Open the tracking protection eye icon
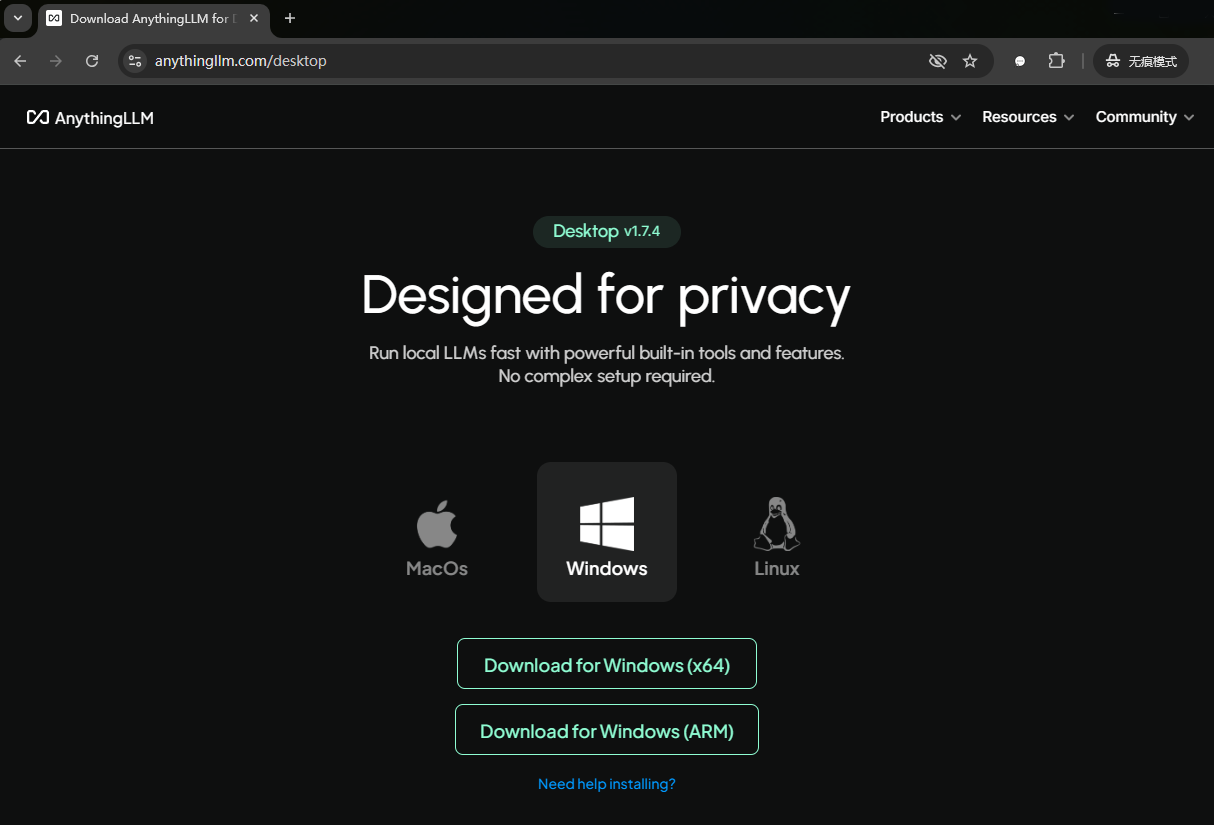 coord(937,61)
